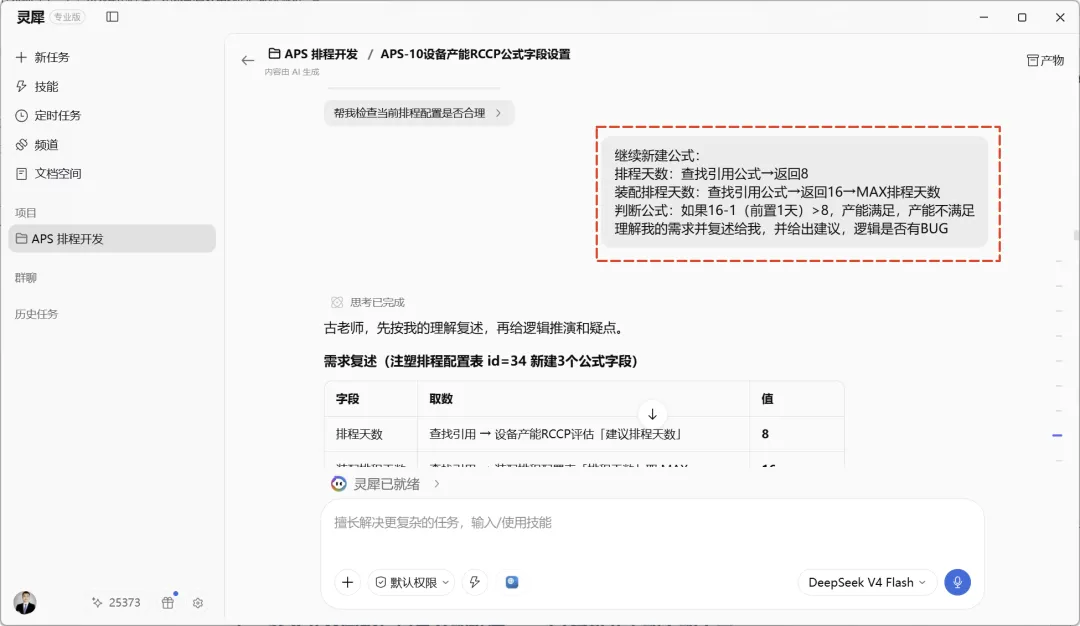Open the gift rewards icon
This screenshot has height=626, width=1080.
(x=168, y=603)
